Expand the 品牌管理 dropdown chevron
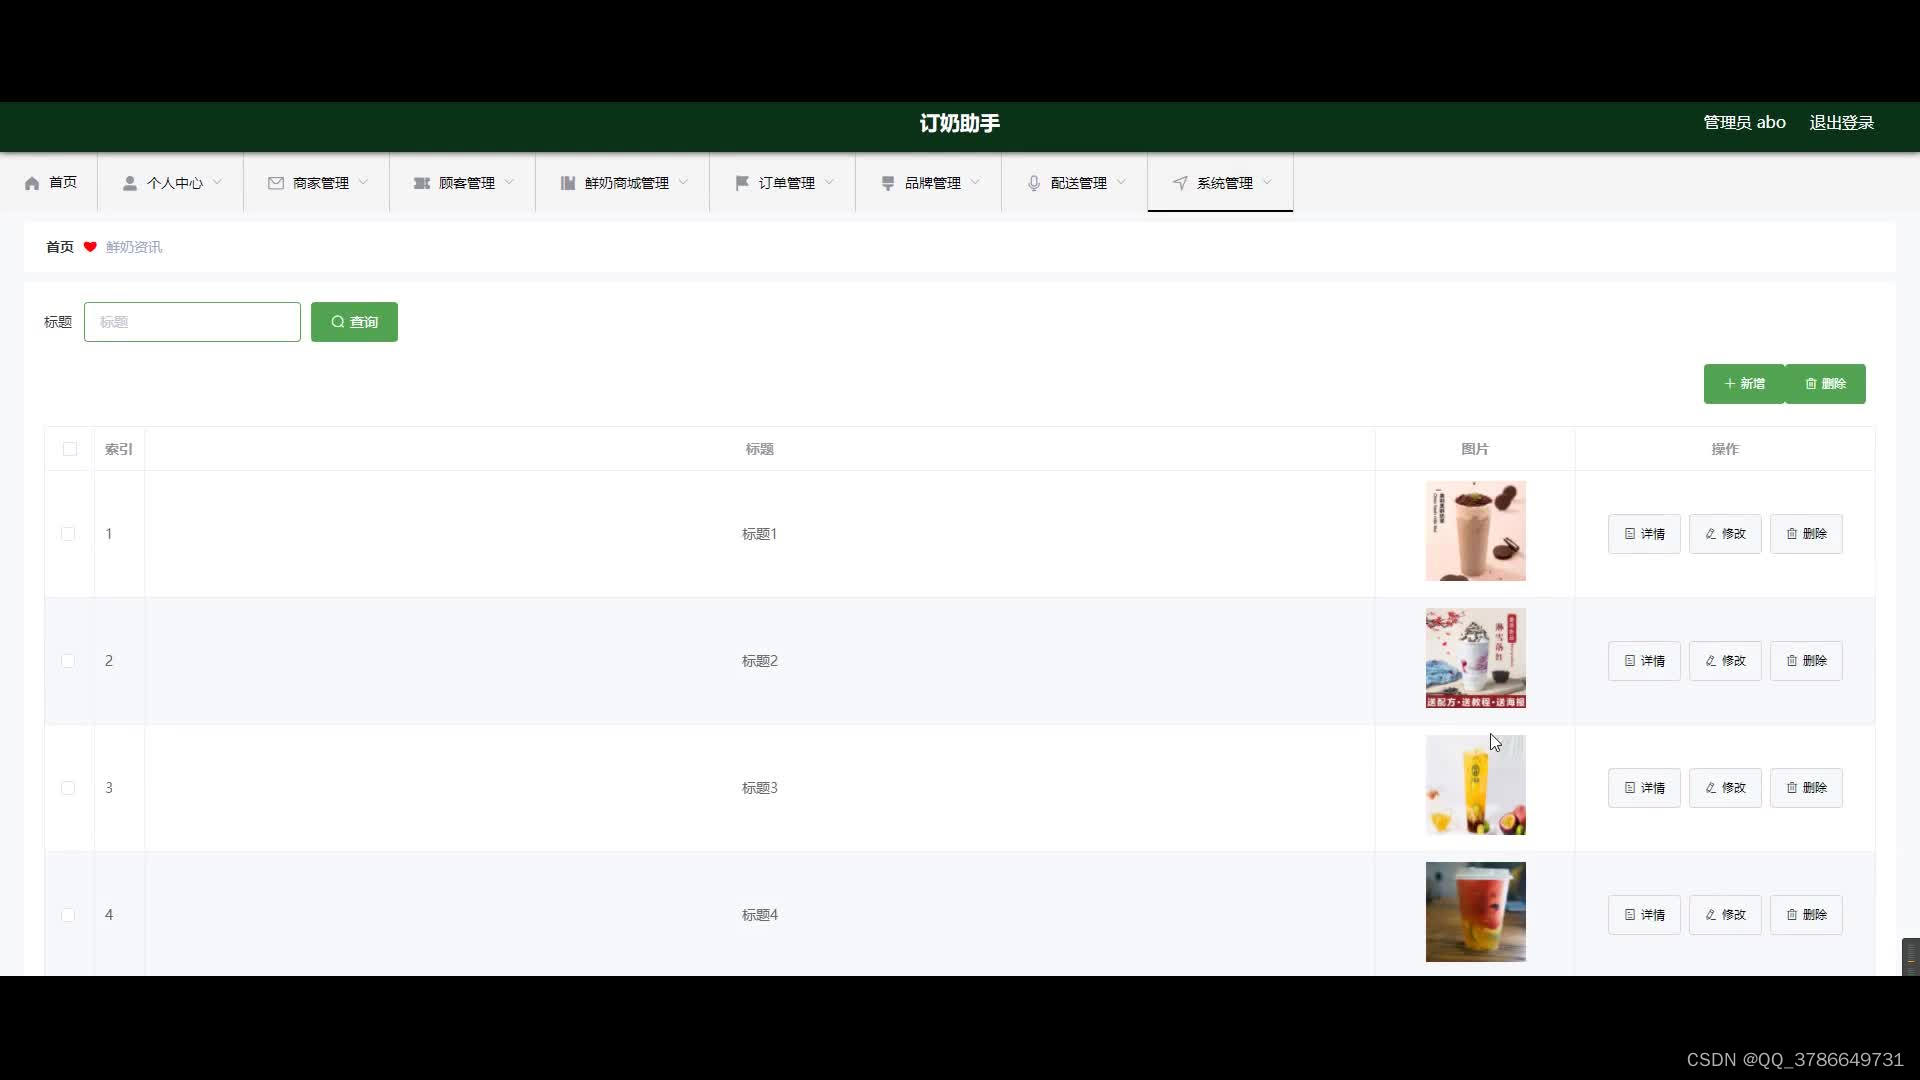Screen dimensions: 1920x1080 [x=976, y=182]
